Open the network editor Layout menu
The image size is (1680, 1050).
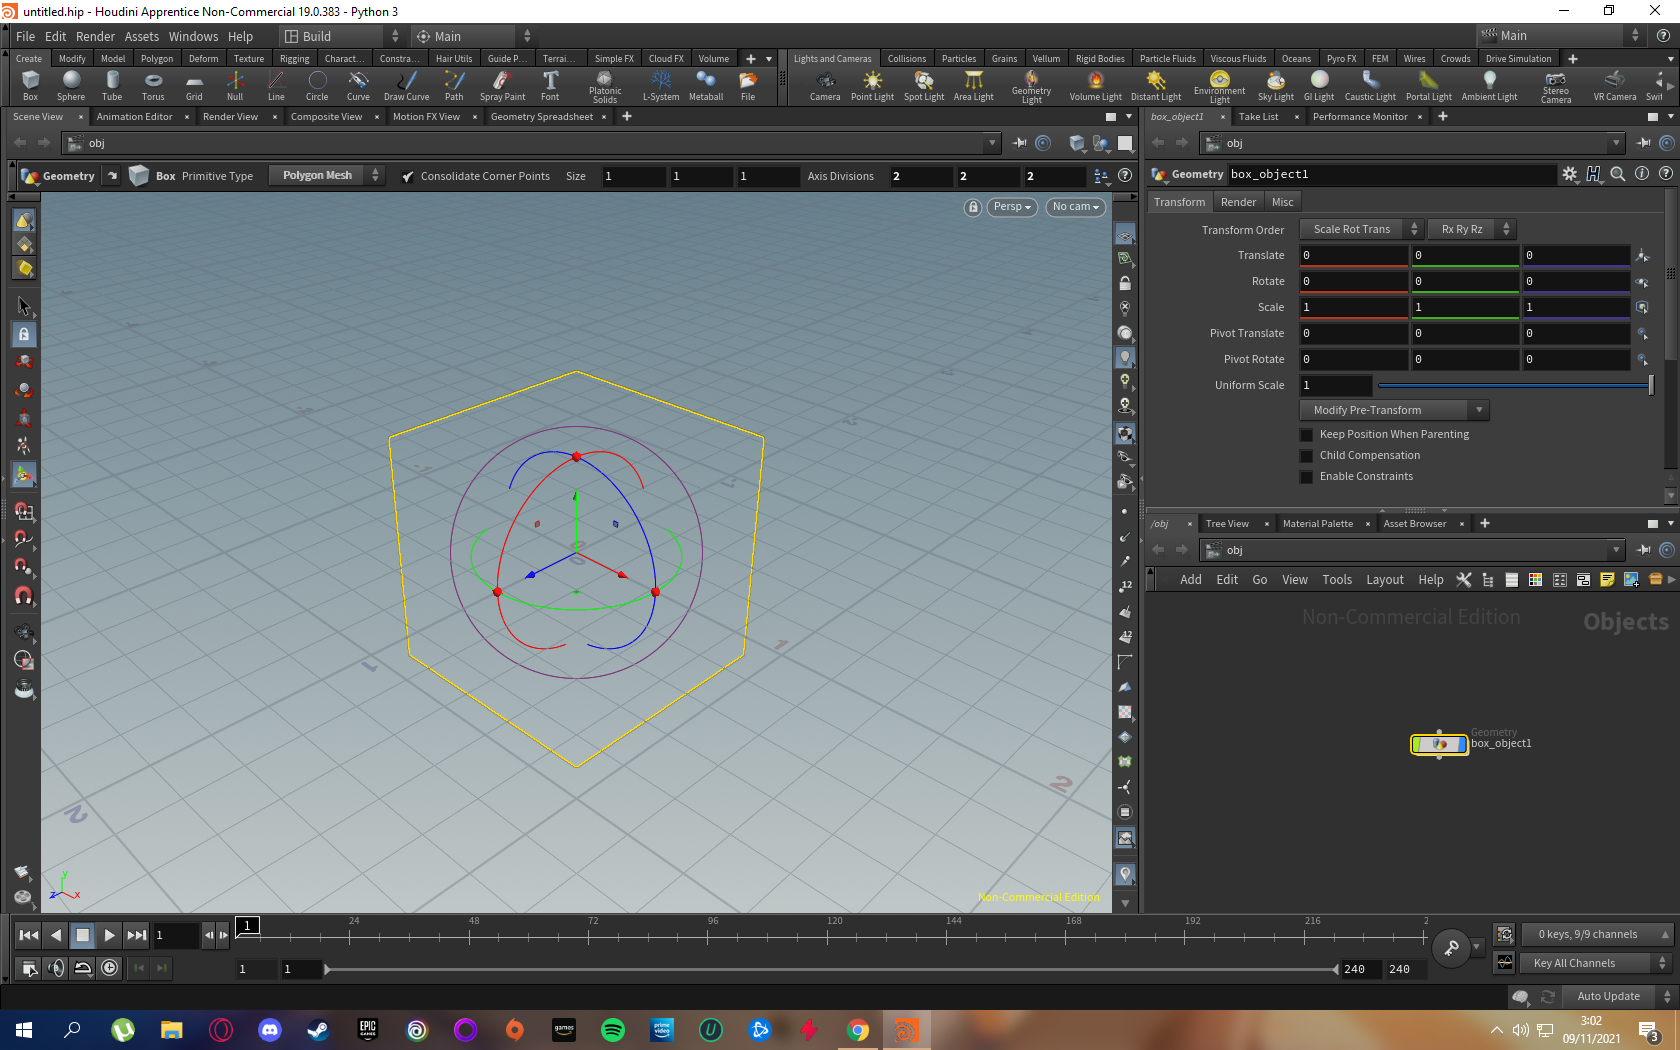pyautogui.click(x=1384, y=580)
